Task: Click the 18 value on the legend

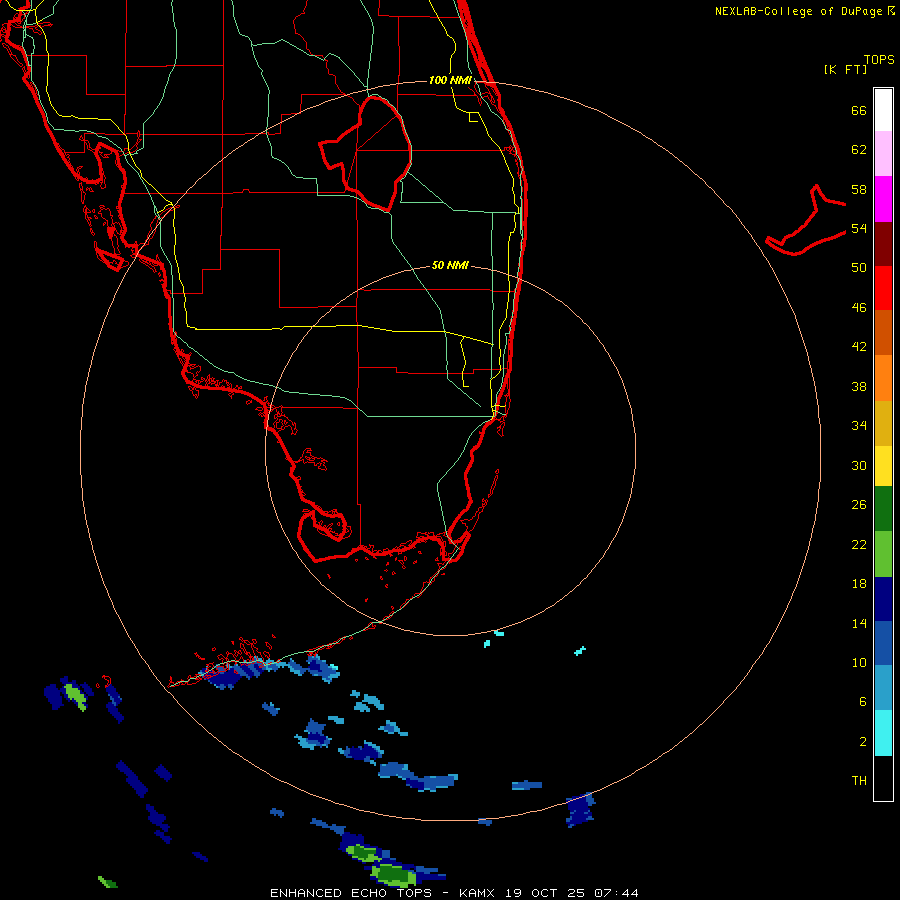Action: click(x=859, y=584)
